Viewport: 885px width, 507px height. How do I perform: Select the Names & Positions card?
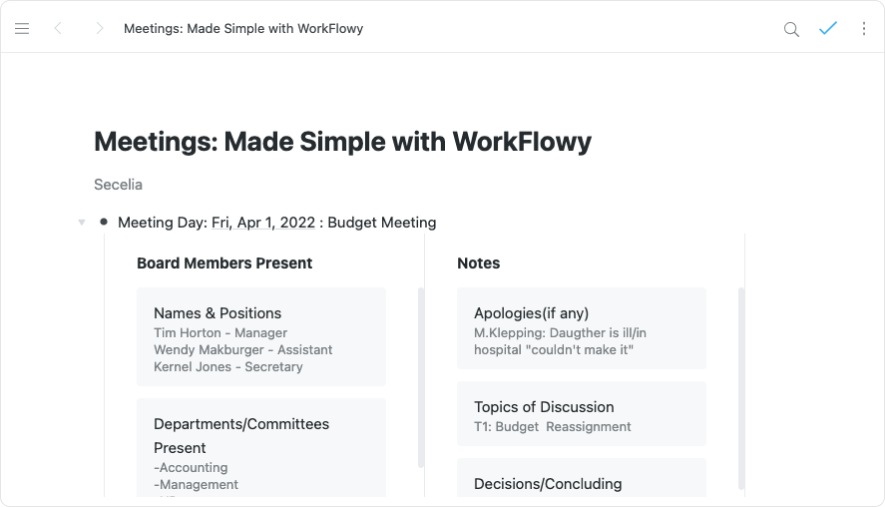261,337
